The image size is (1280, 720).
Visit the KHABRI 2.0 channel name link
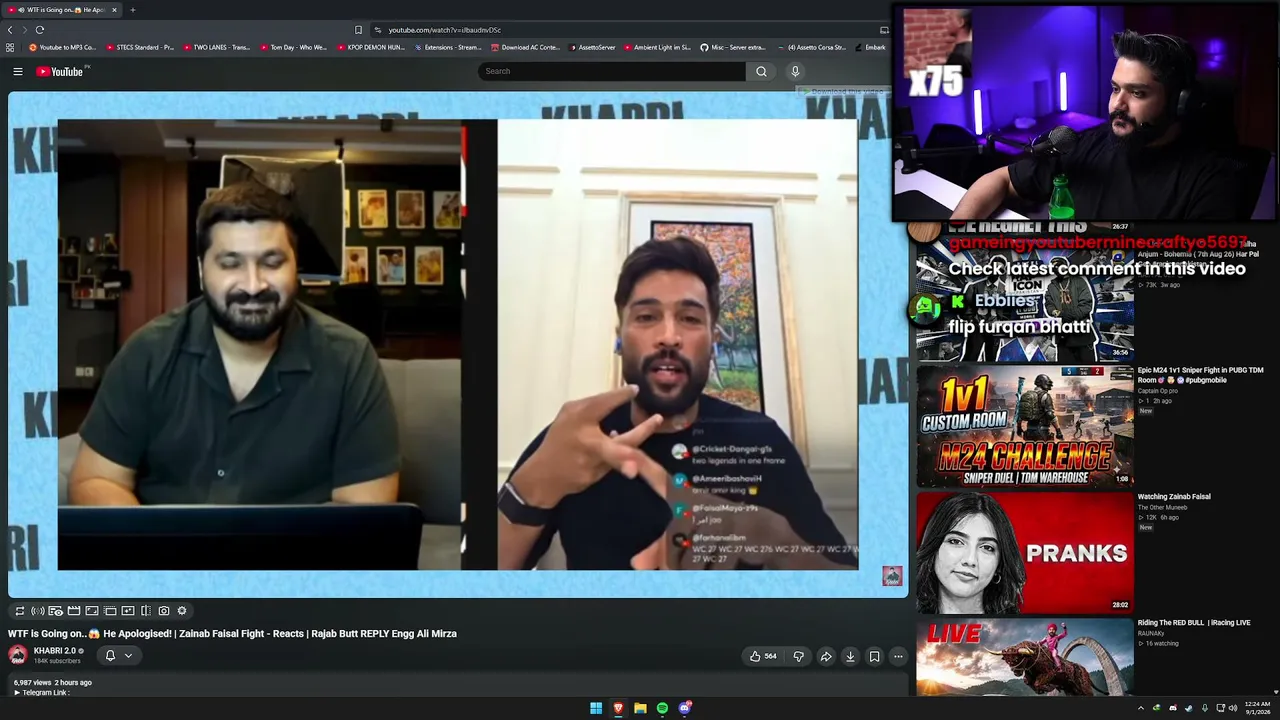tap(56, 651)
